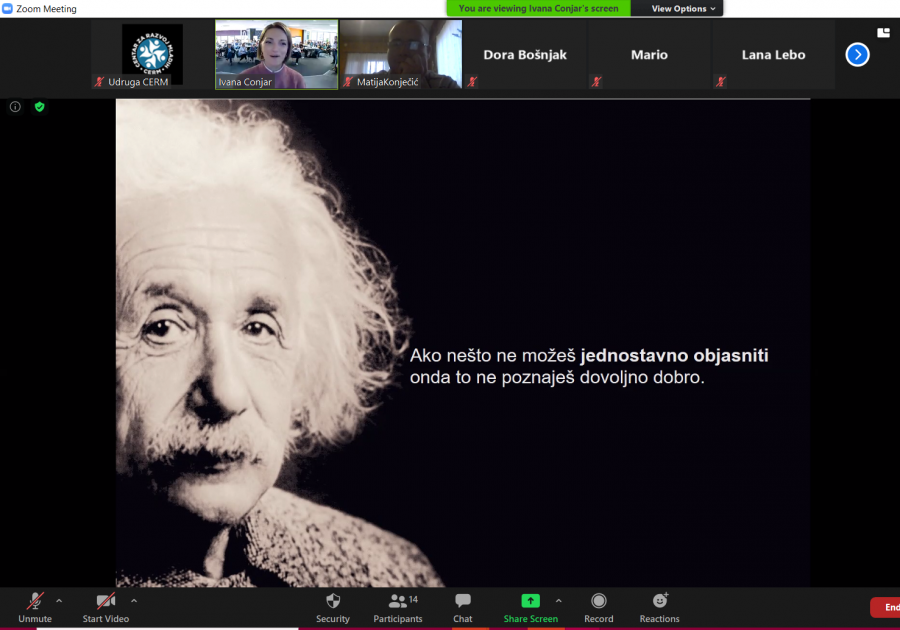Screen dimensions: 900x630
Task: Select Ivana Conjar's video thumbnail
Action: [x=276, y=55]
